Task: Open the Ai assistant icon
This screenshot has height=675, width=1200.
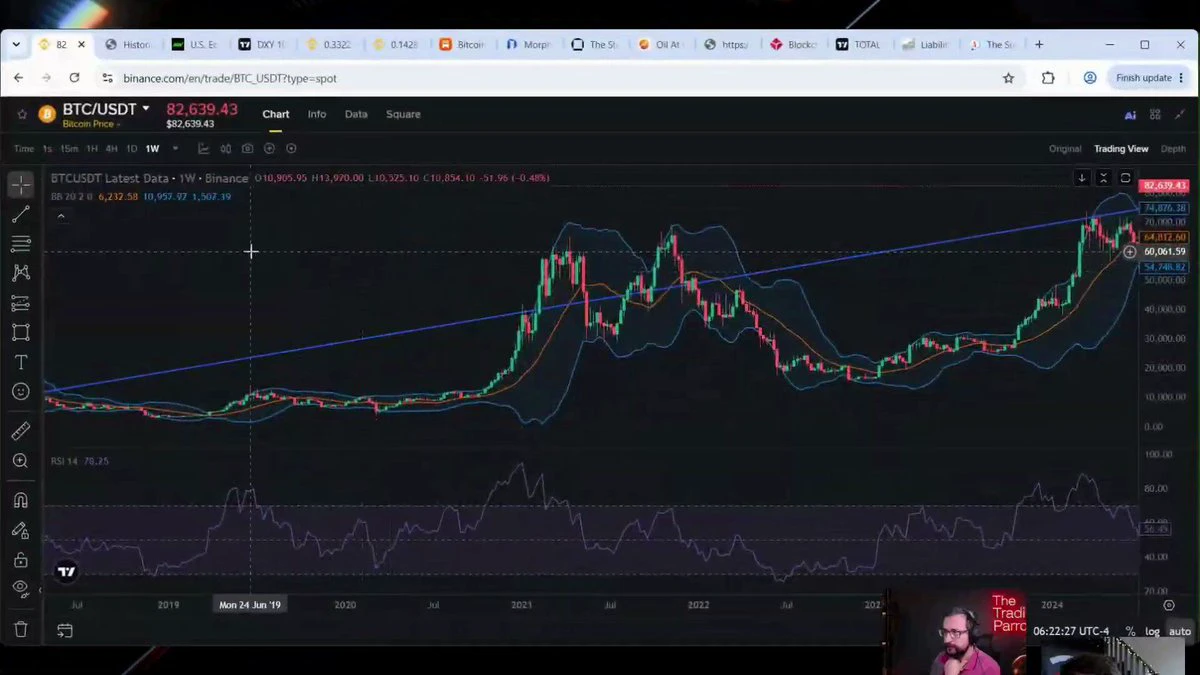Action: tap(1130, 115)
